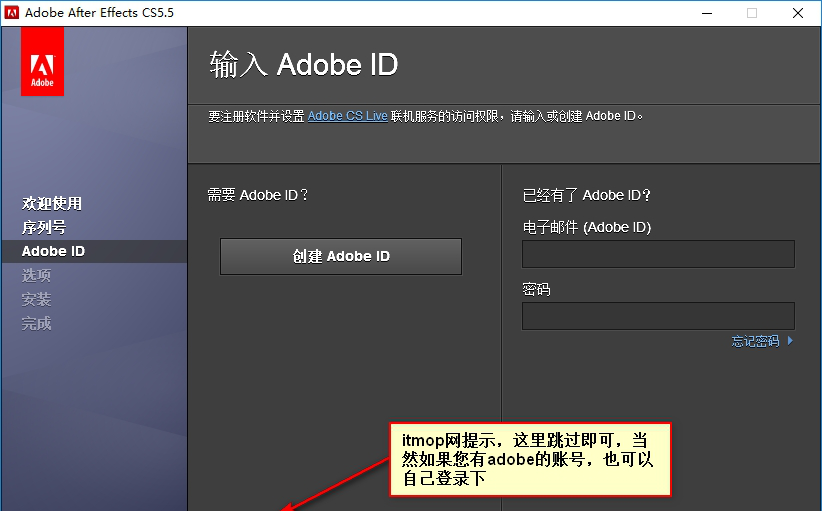Select the 序列号 step in the sidebar
Image resolution: width=822 pixels, height=531 pixels.
(x=44, y=227)
